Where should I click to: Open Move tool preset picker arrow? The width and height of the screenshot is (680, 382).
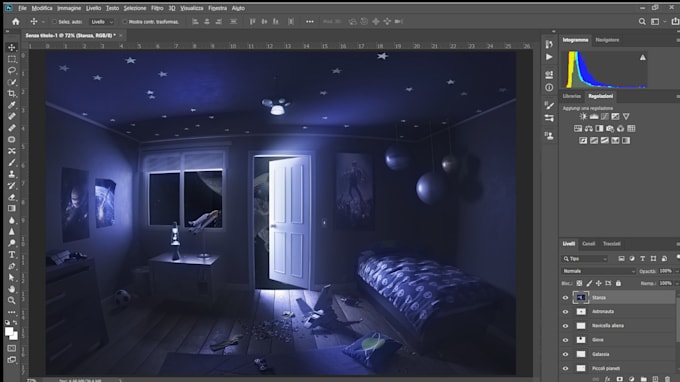43,22
